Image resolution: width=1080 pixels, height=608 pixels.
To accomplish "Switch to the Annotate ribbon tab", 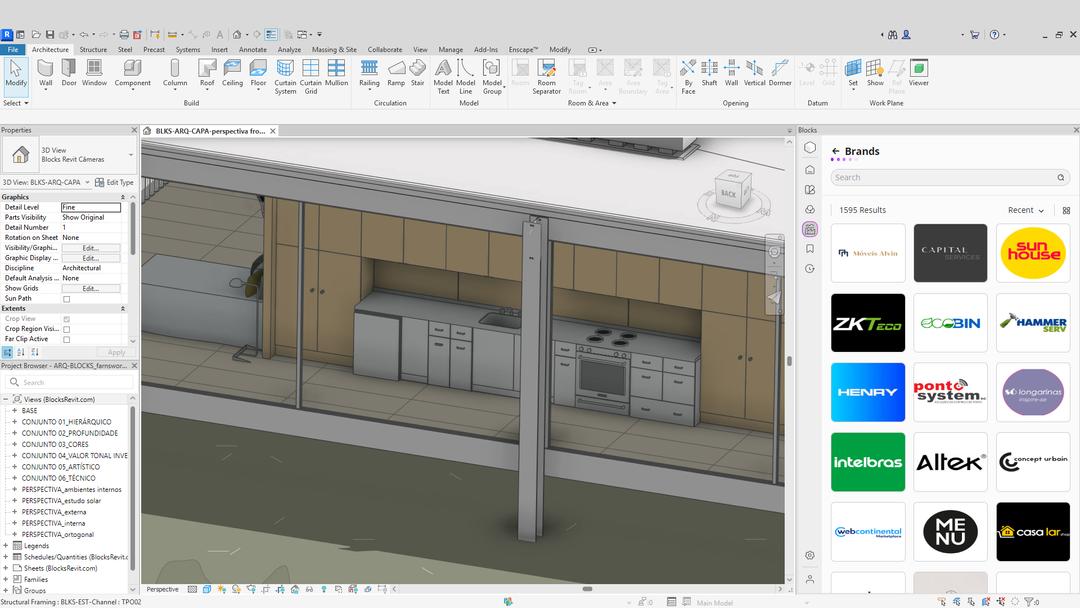I will [x=253, y=49].
